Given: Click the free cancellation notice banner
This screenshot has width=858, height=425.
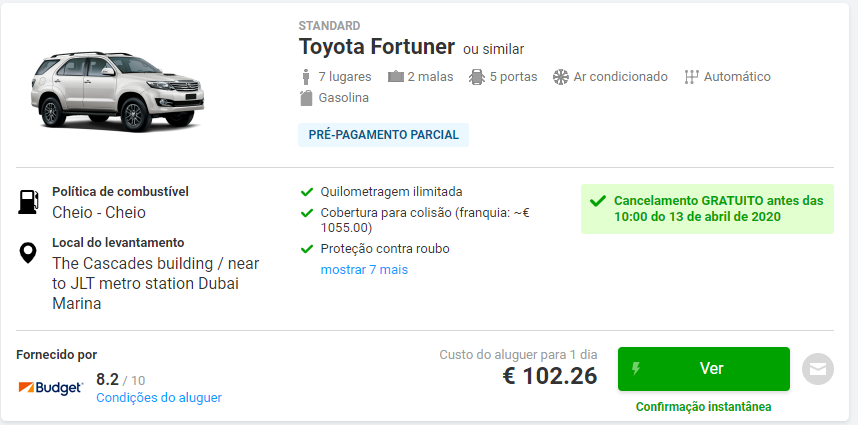Looking at the screenshot, I should (x=707, y=209).
